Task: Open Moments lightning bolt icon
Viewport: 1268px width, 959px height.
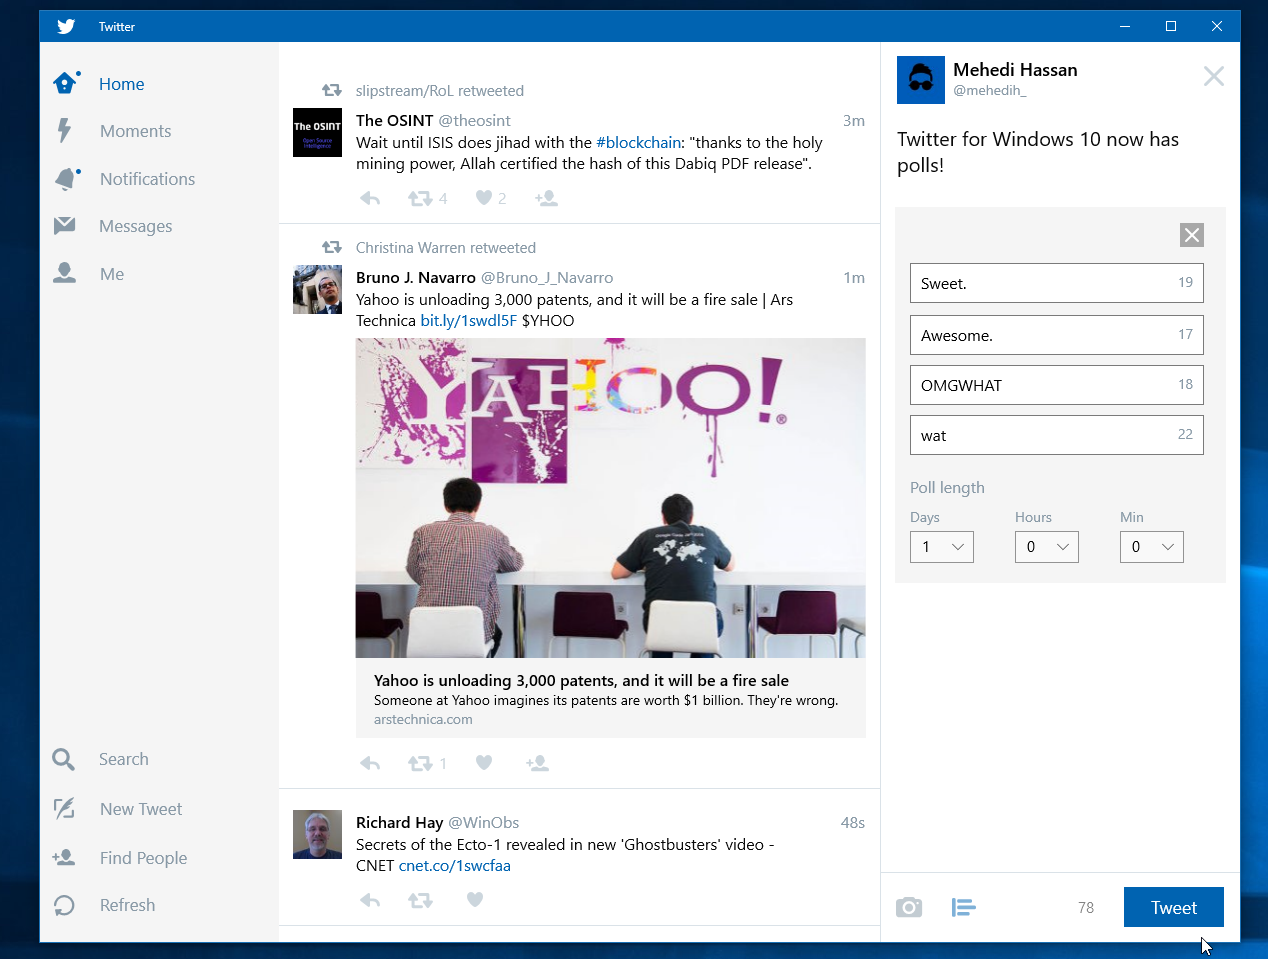Action: point(64,130)
